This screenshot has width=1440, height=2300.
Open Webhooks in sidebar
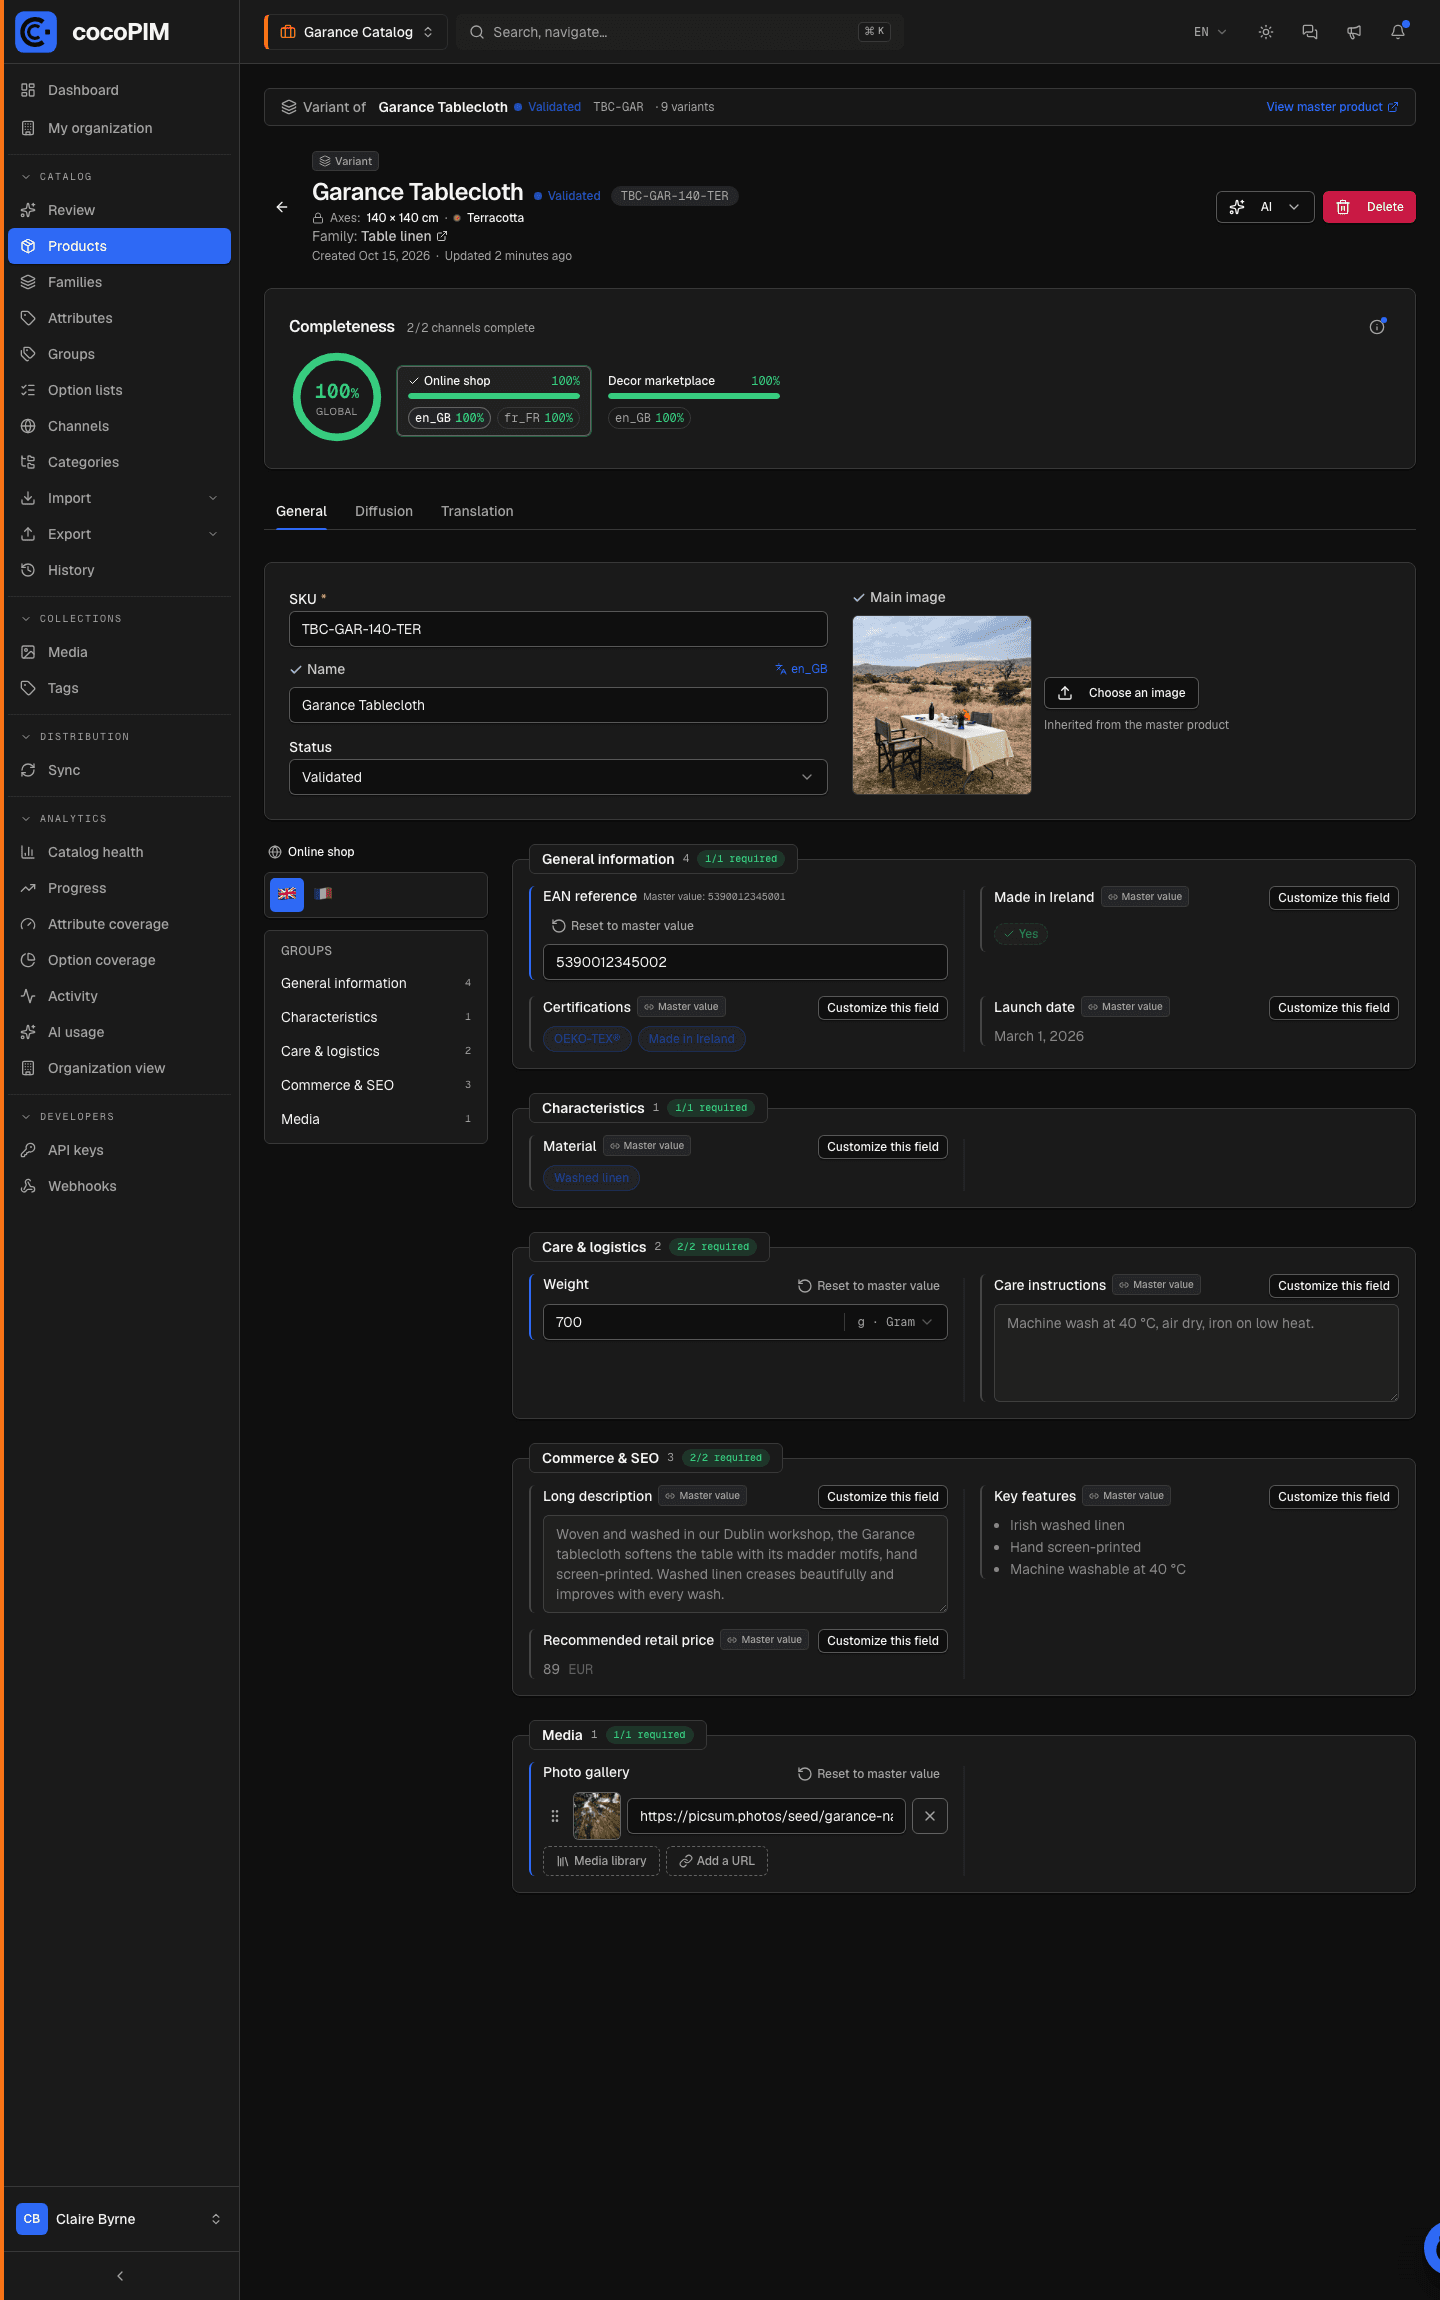pos(120,1186)
